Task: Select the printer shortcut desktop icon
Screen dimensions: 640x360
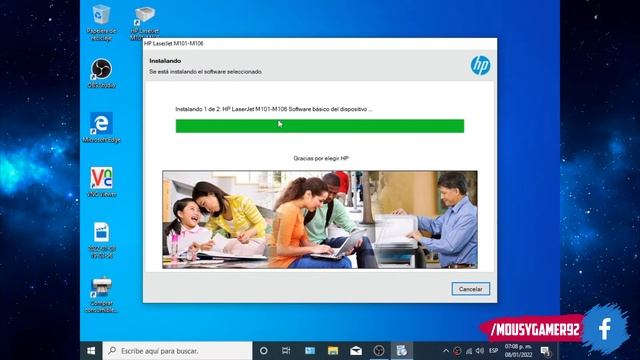Action: 101,295
